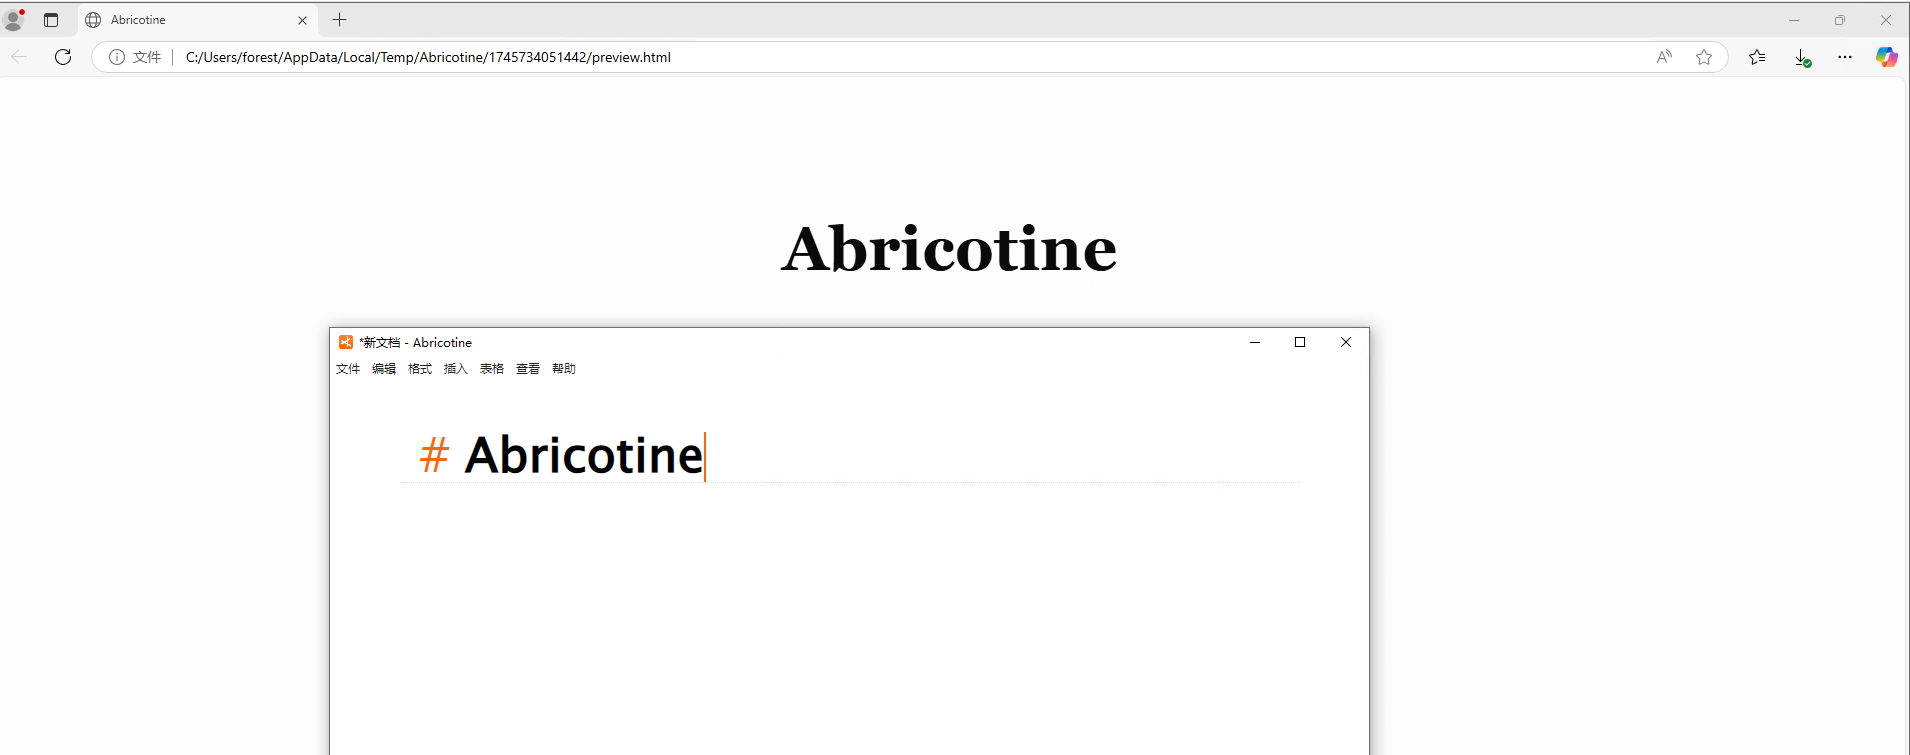Refresh the preview page
Viewport: 1910px width, 755px height.
[x=63, y=57]
